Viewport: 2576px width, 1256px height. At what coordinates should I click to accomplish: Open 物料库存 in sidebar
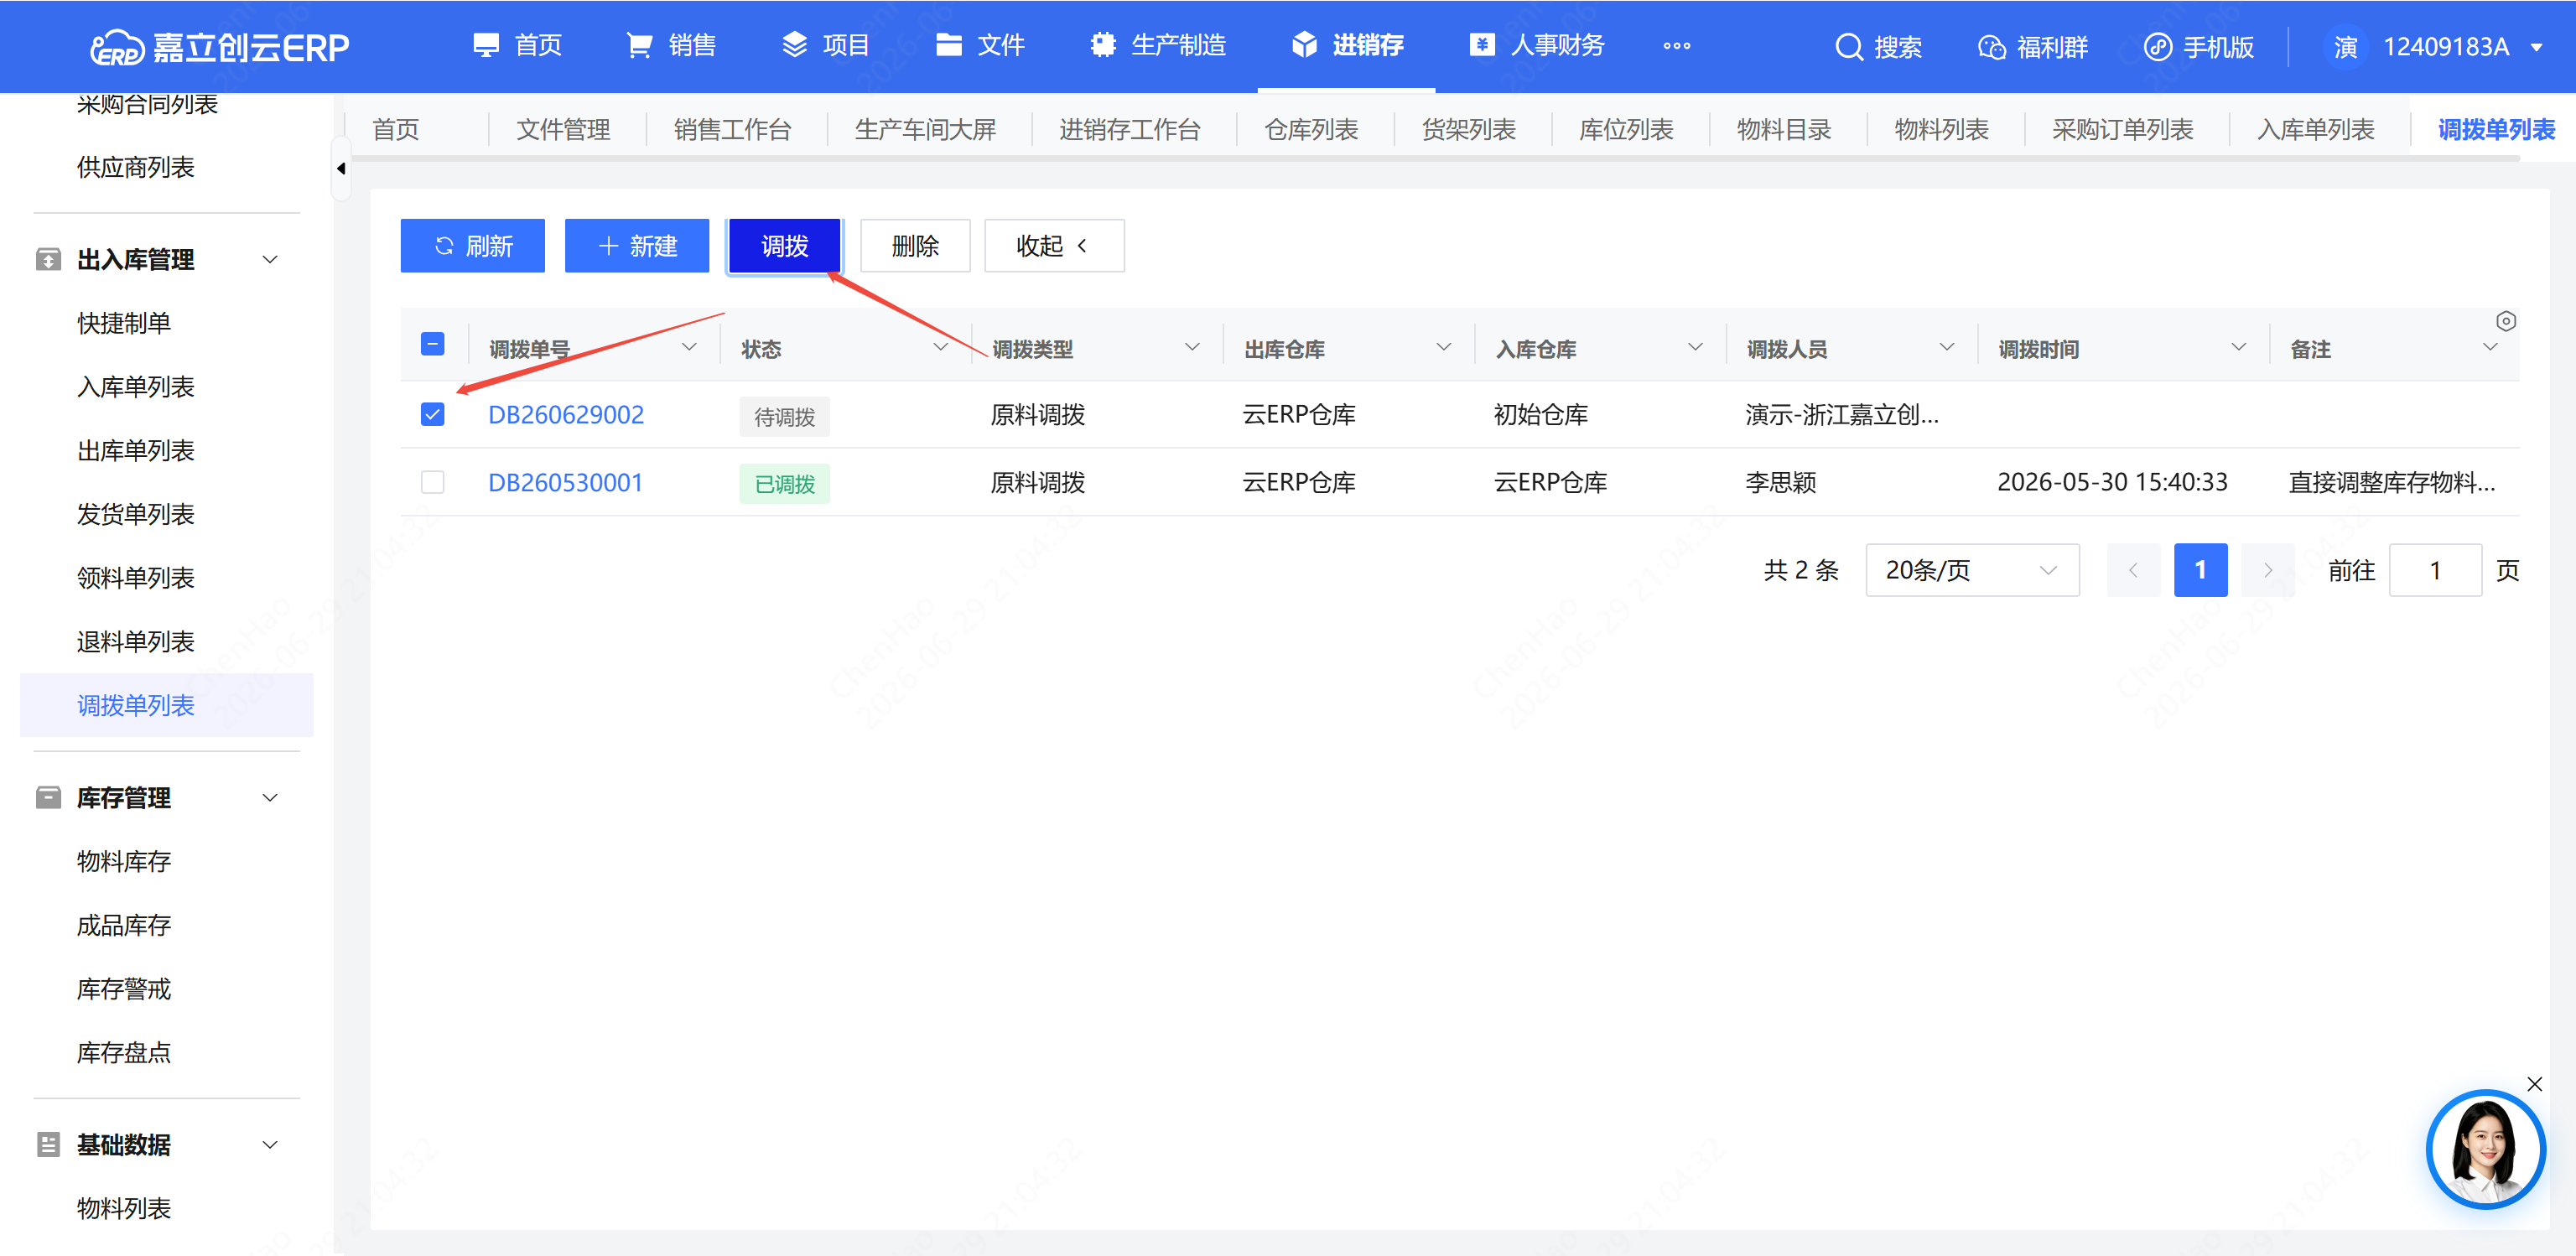pos(124,862)
